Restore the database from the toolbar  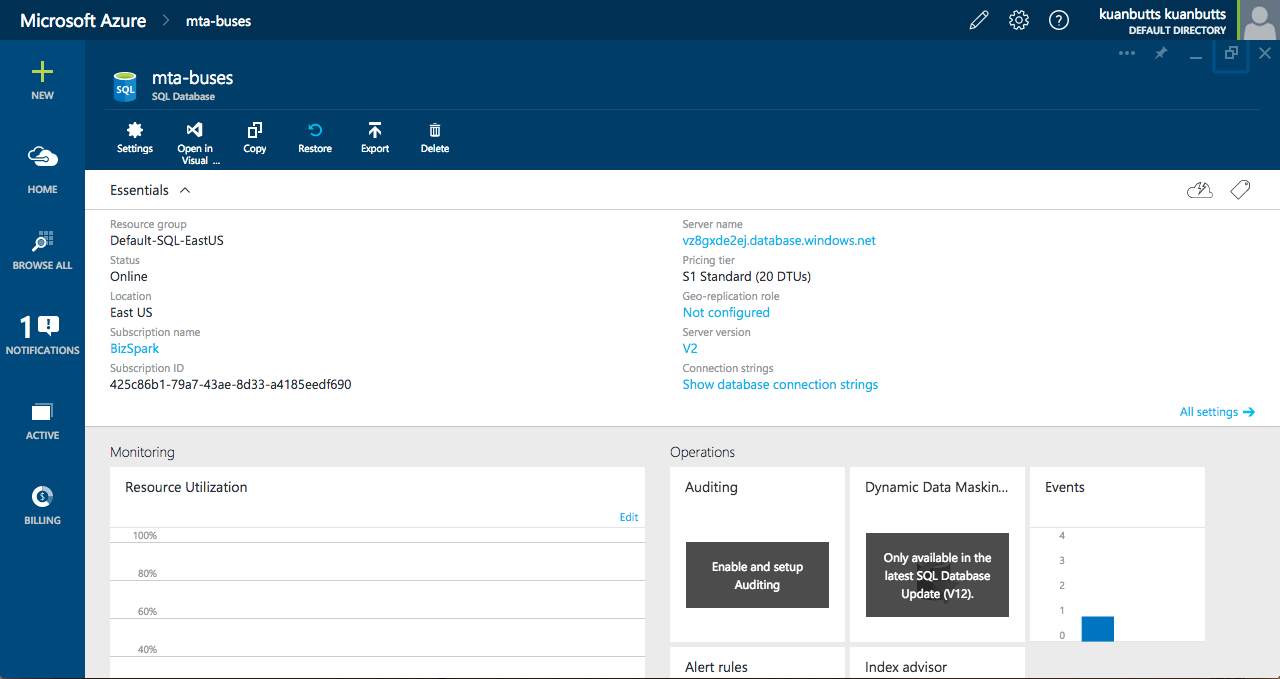pos(315,138)
